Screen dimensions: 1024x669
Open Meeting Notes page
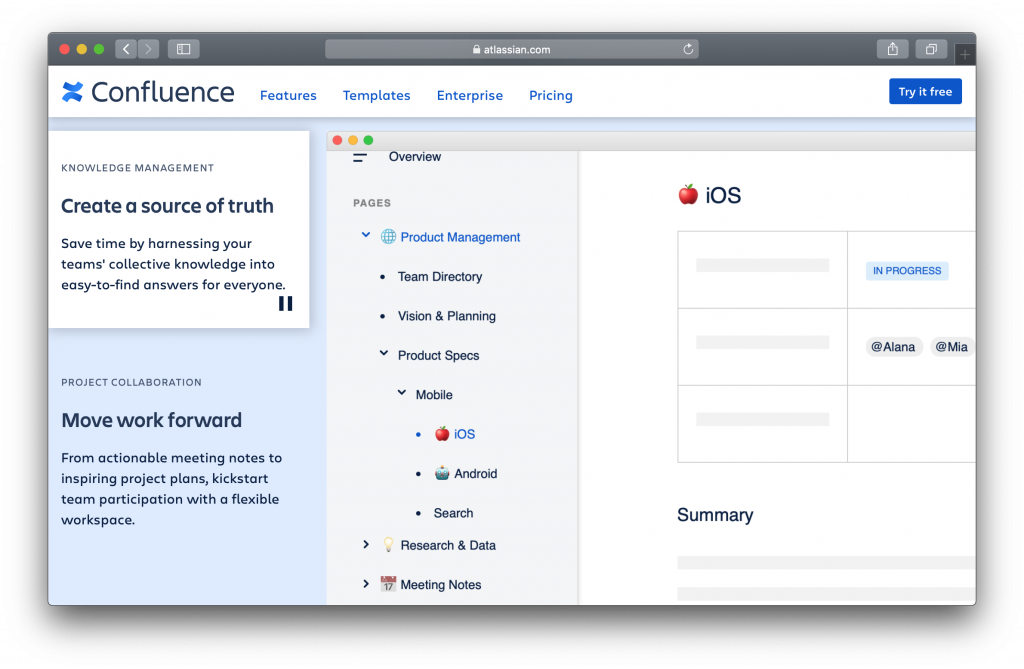[441, 585]
